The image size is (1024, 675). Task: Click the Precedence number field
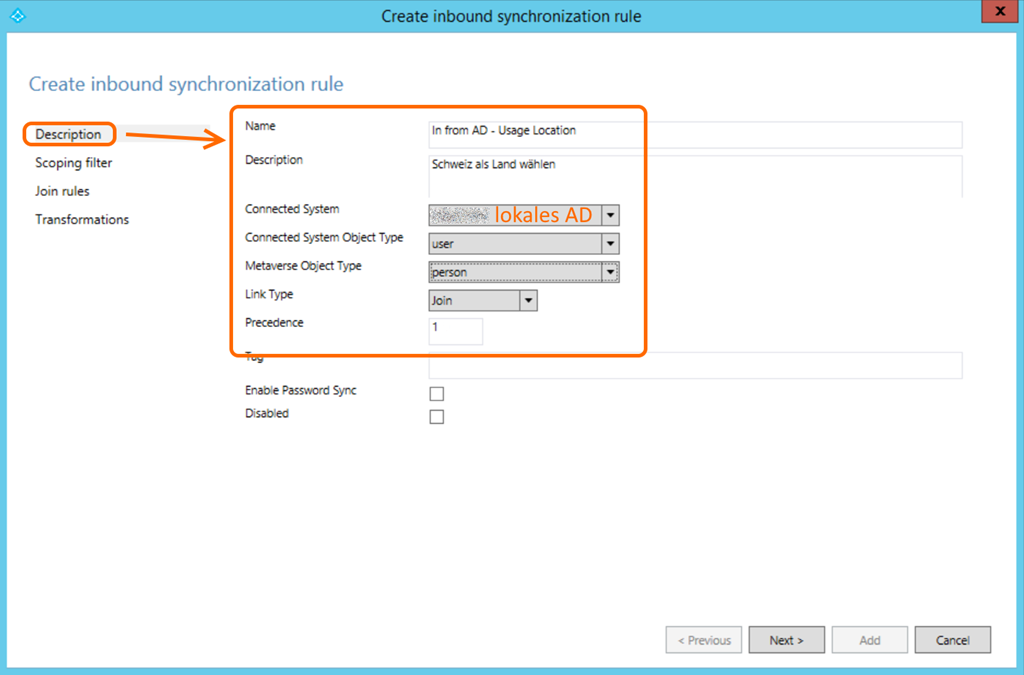coord(455,331)
